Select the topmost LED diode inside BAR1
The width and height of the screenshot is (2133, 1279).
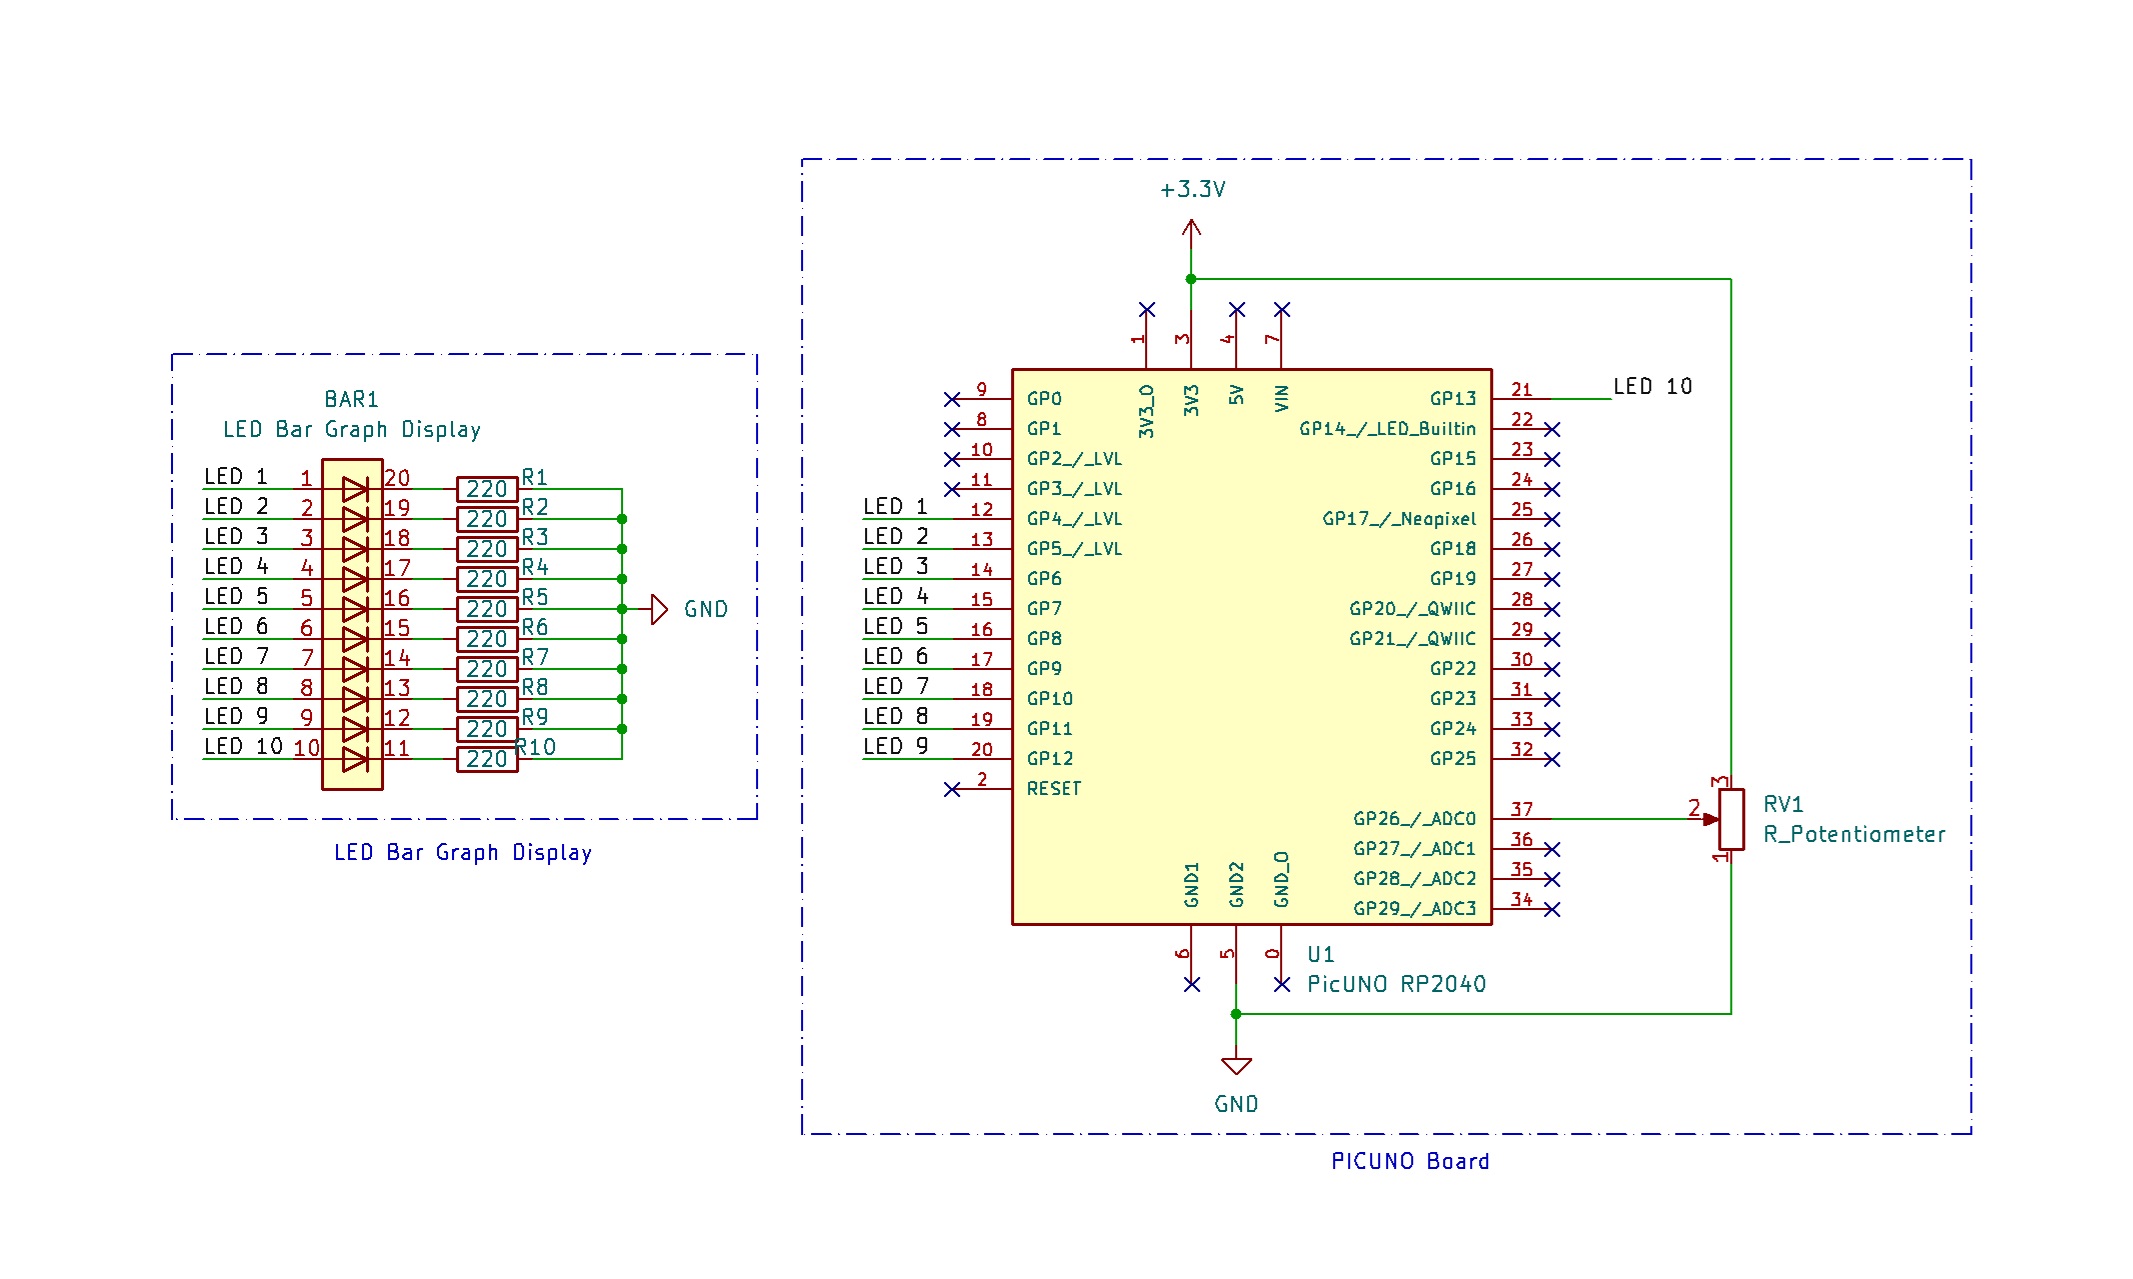coord(352,488)
